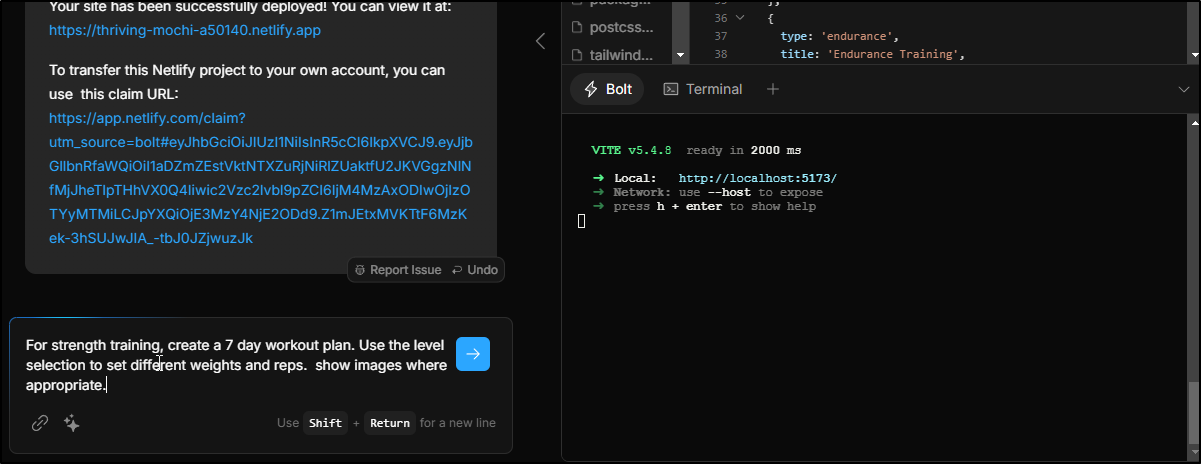Viewport: 1201px width, 464px height.
Task: Click the line number 37 in the editor
Action: tap(720, 36)
